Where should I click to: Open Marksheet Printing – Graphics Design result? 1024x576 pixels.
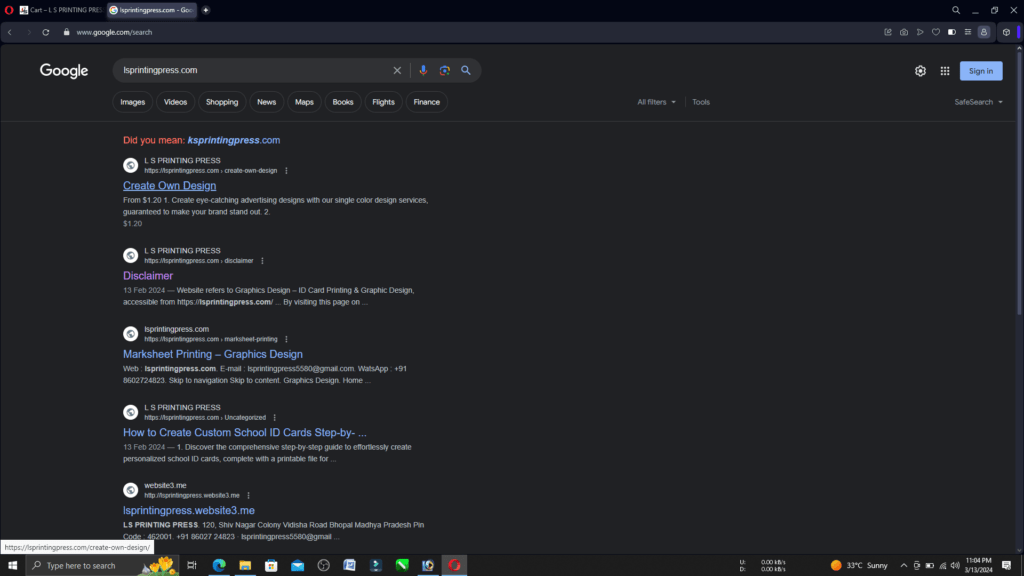click(213, 354)
